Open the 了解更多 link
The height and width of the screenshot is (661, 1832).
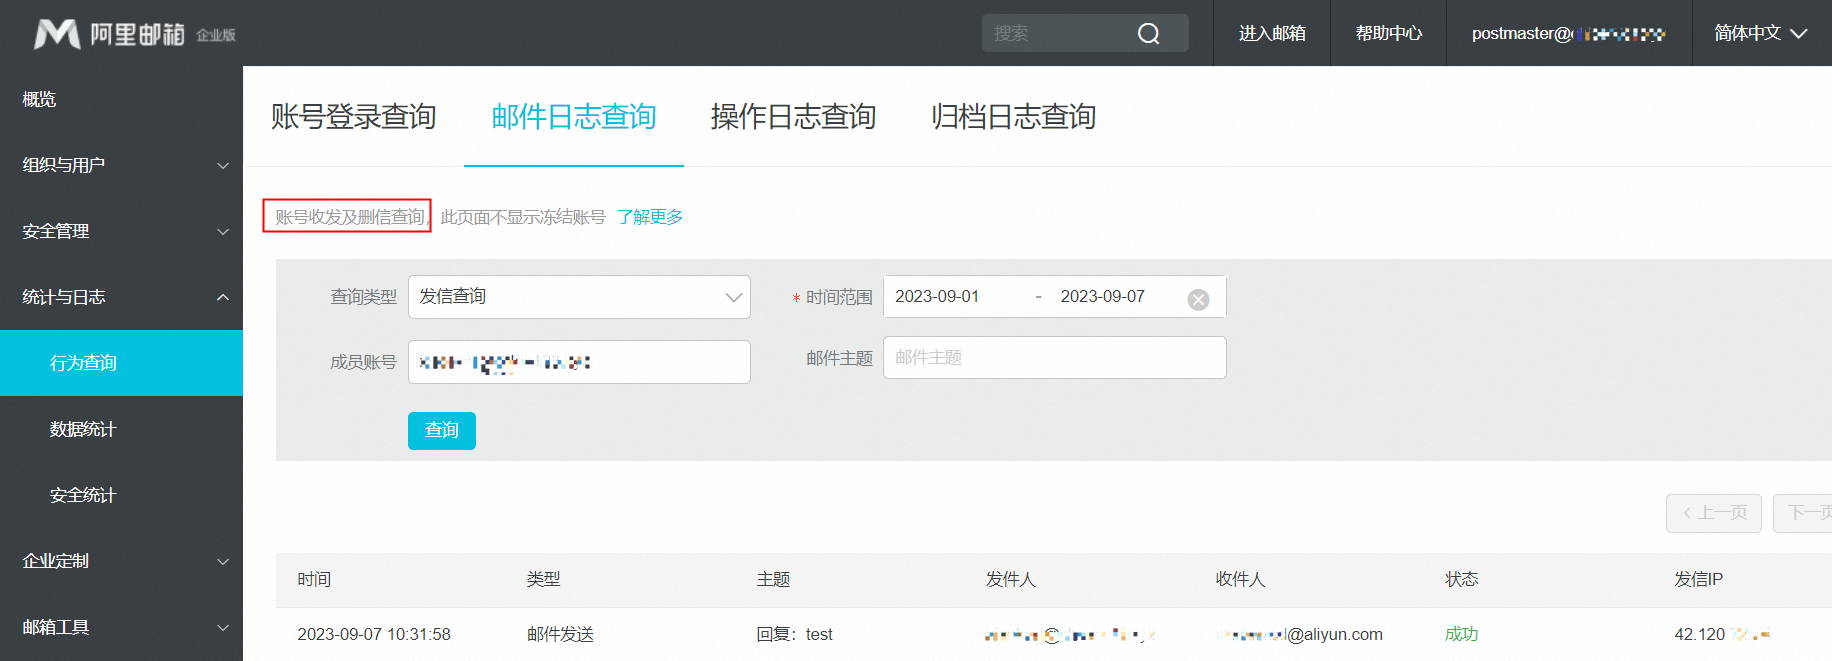point(649,217)
